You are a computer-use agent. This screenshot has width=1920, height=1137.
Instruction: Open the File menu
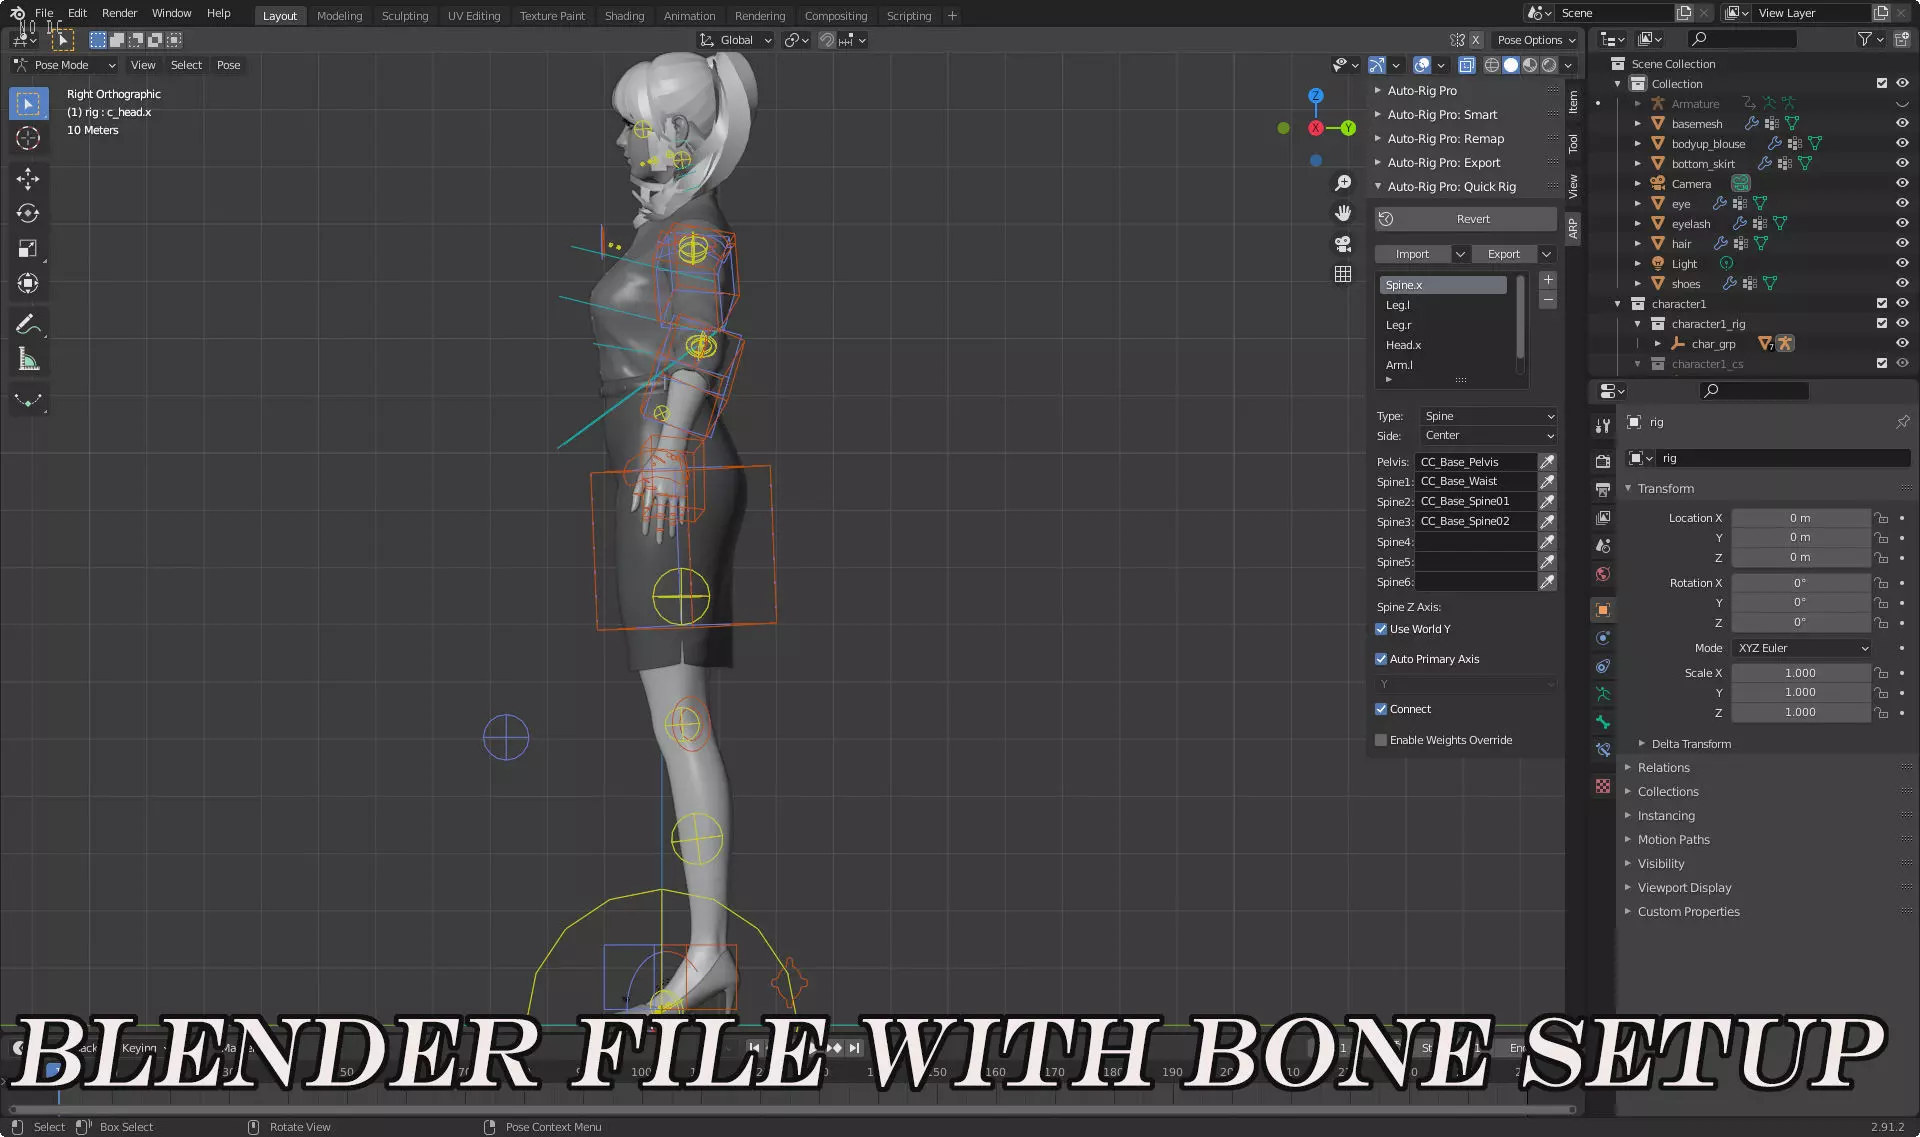point(44,13)
